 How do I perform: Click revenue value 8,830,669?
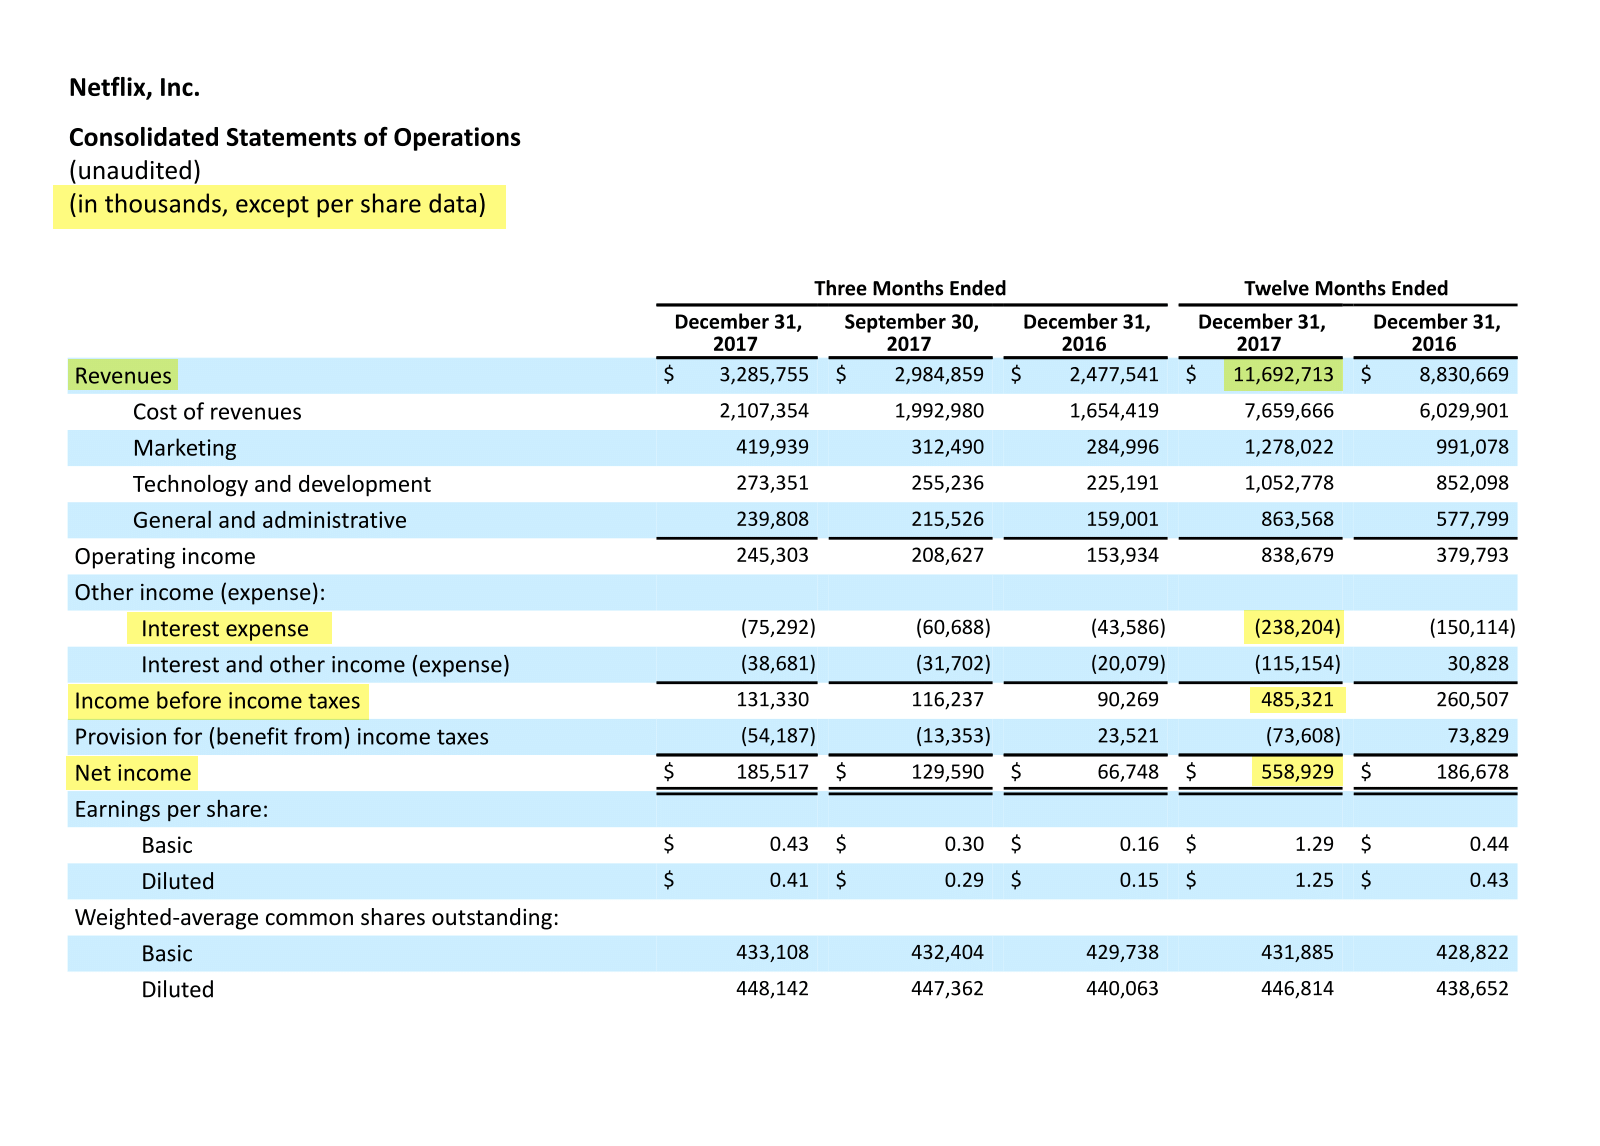[1464, 375]
